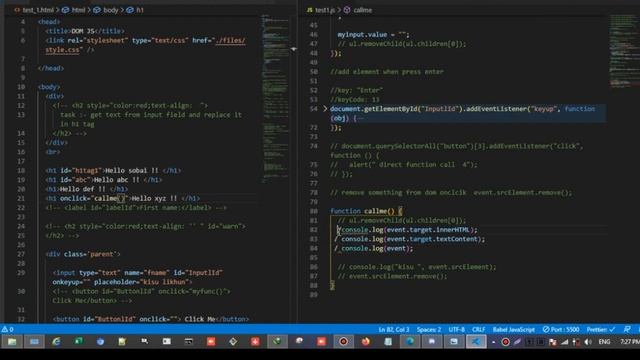
Task: Open Google Chrome from the taskbar
Action: (x=100, y=342)
